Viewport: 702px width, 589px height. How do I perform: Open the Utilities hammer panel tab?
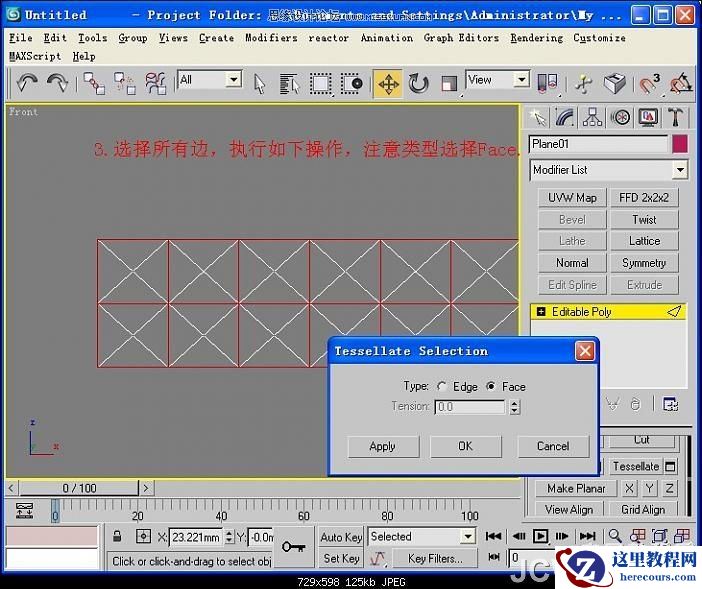tap(675, 117)
